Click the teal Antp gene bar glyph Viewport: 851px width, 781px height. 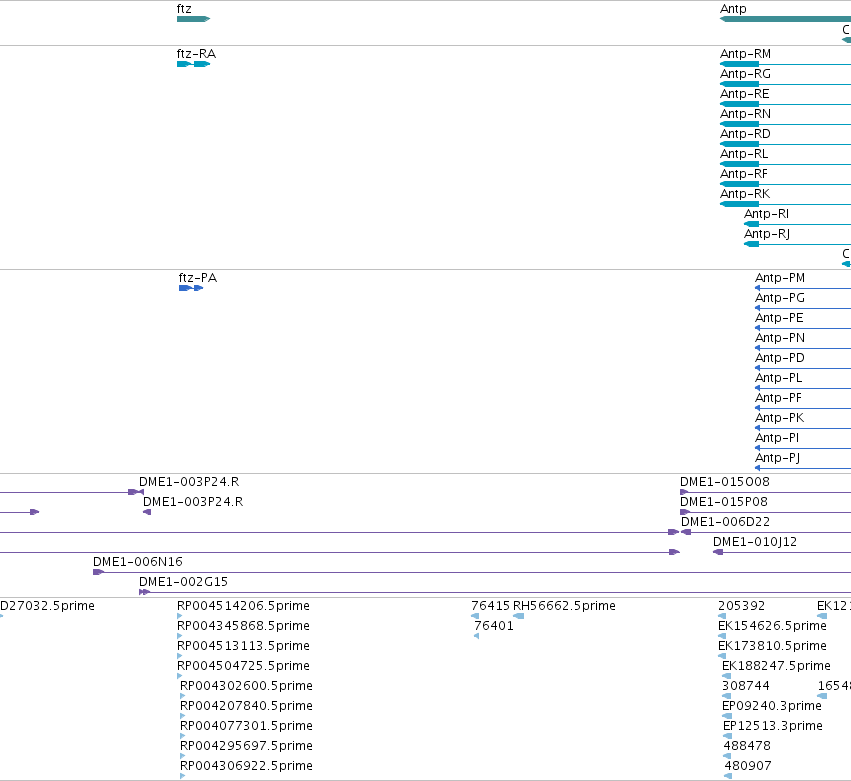point(785,19)
